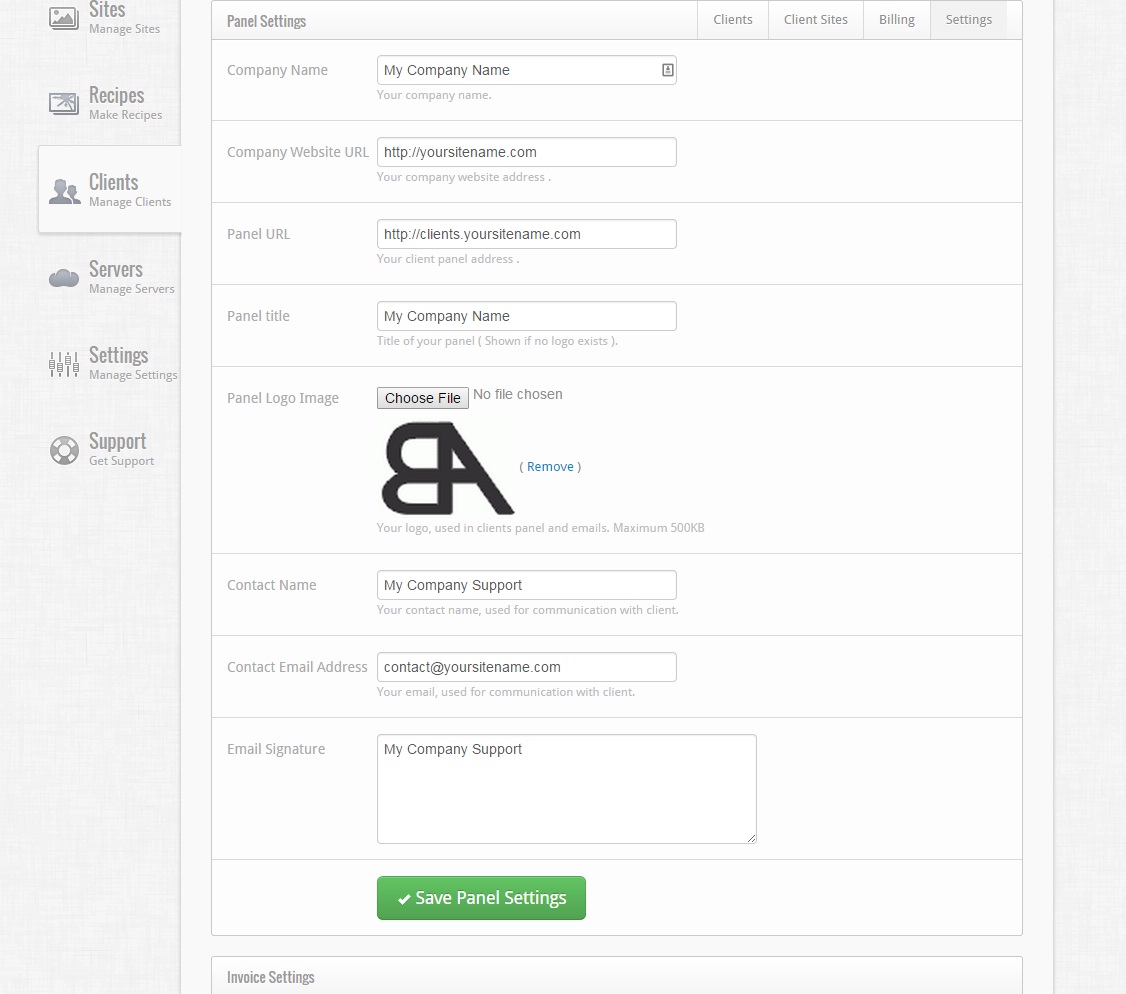This screenshot has height=994, width=1126.
Task: Expand the Invoice Settings section
Action: click(x=270, y=977)
